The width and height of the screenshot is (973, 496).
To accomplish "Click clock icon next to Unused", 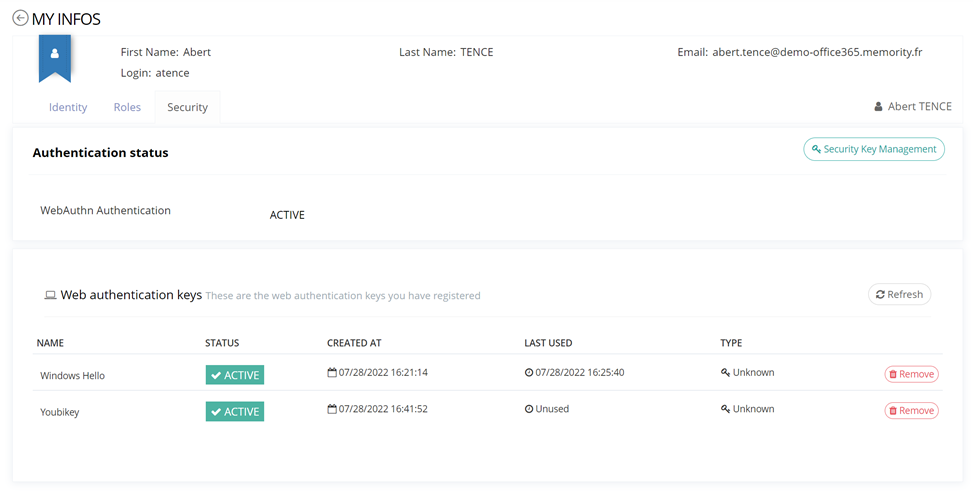I will point(529,409).
